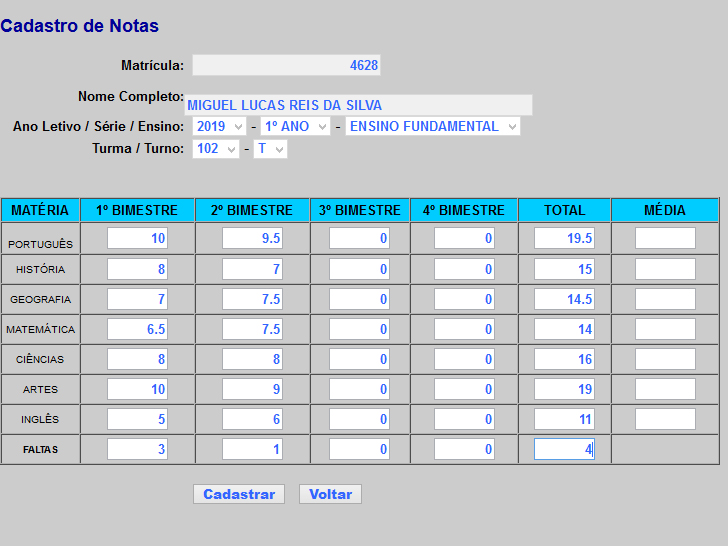
Task: Expand the Série 1º ANO dropdown
Action: tap(295, 127)
